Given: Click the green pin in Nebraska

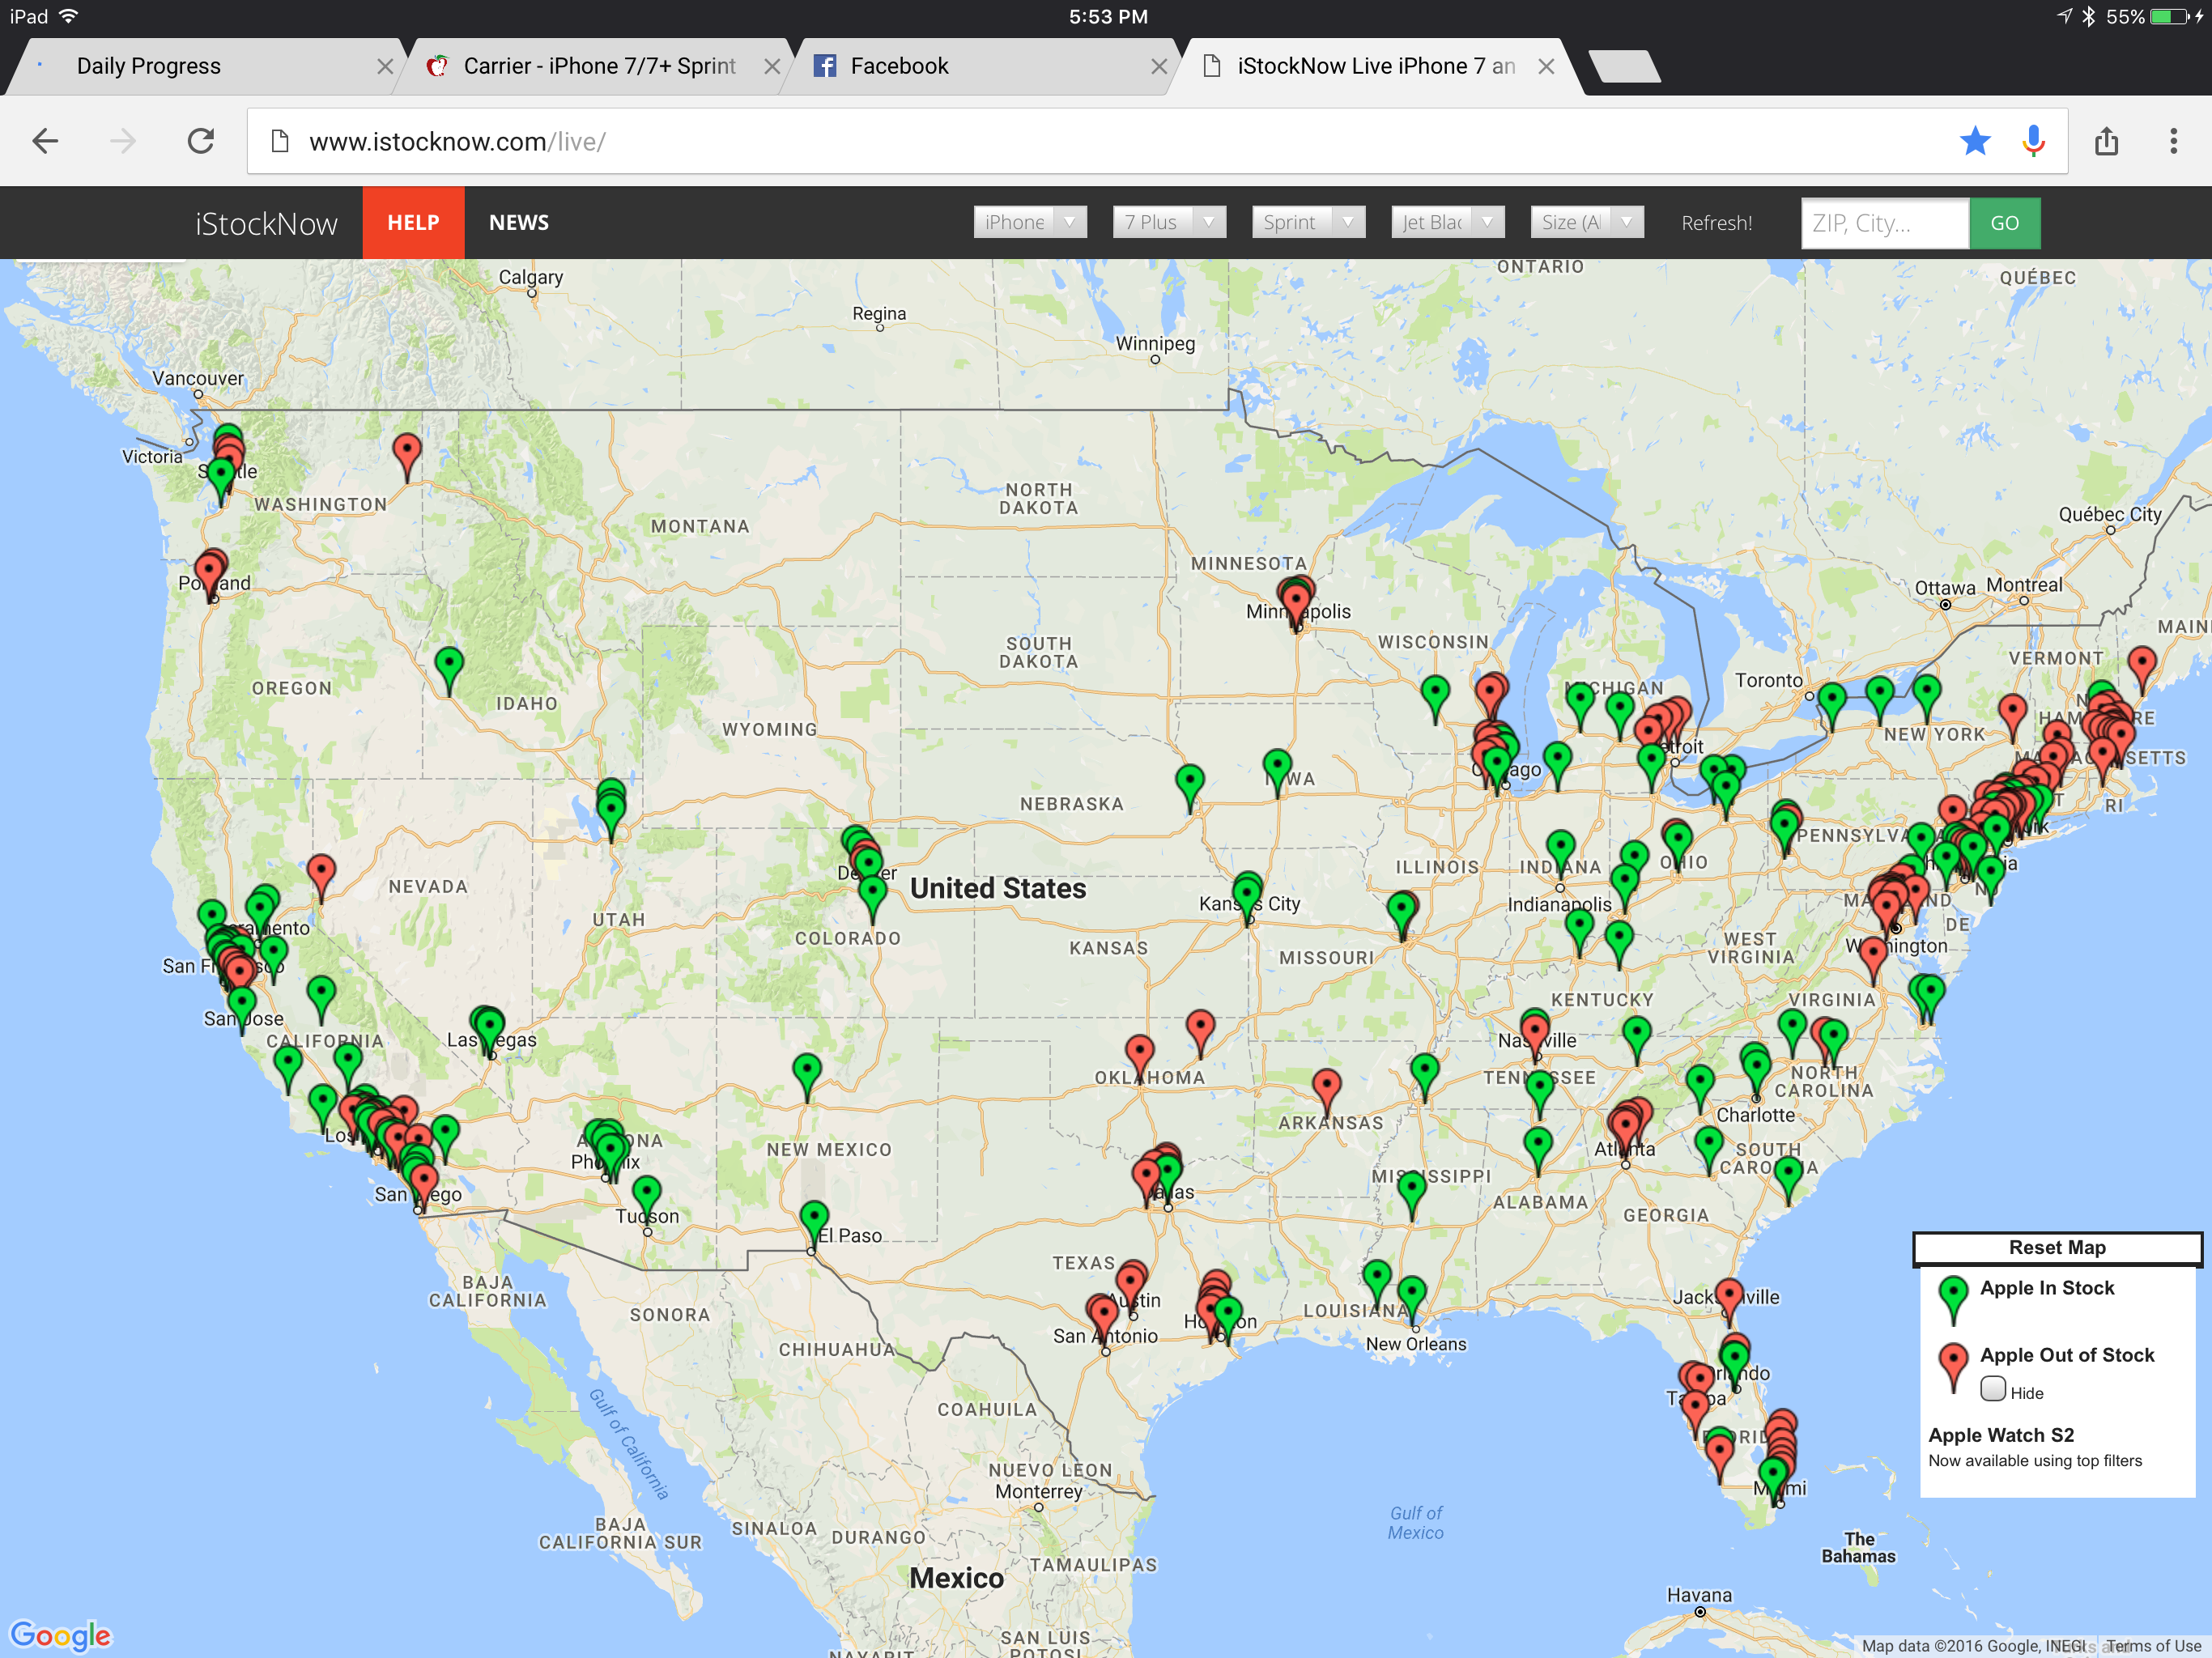Looking at the screenshot, I should tap(1189, 786).
